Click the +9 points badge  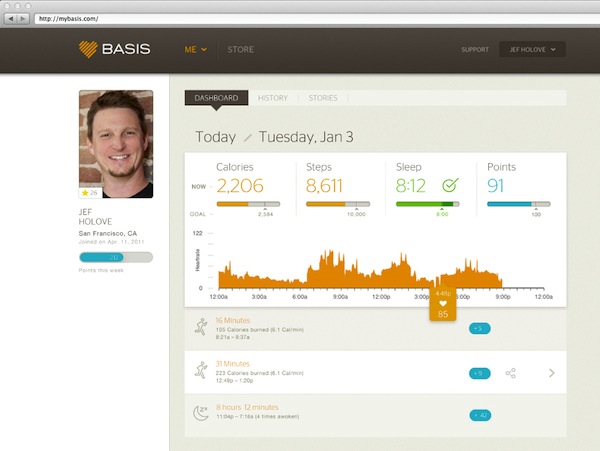click(x=479, y=373)
